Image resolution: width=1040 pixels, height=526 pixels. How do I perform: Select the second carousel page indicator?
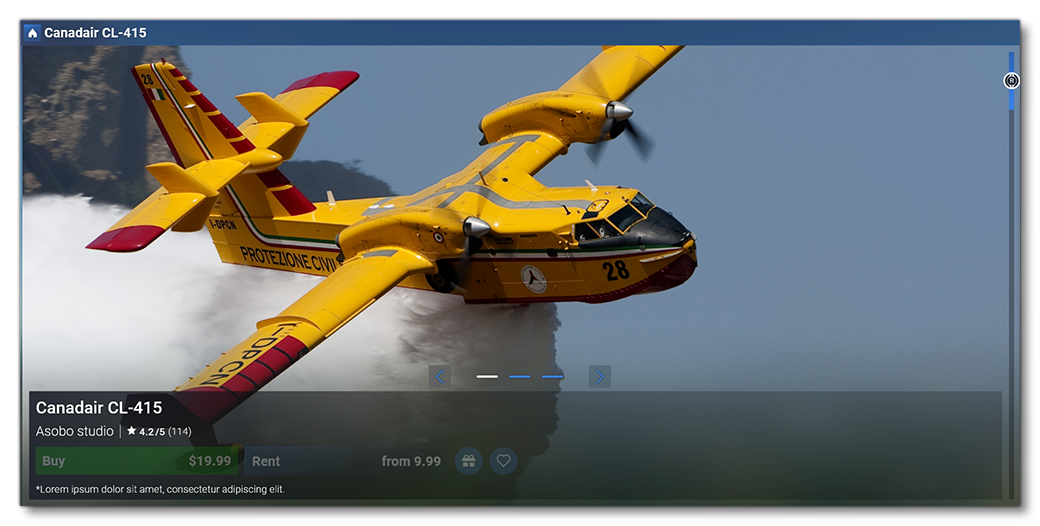[x=519, y=377]
